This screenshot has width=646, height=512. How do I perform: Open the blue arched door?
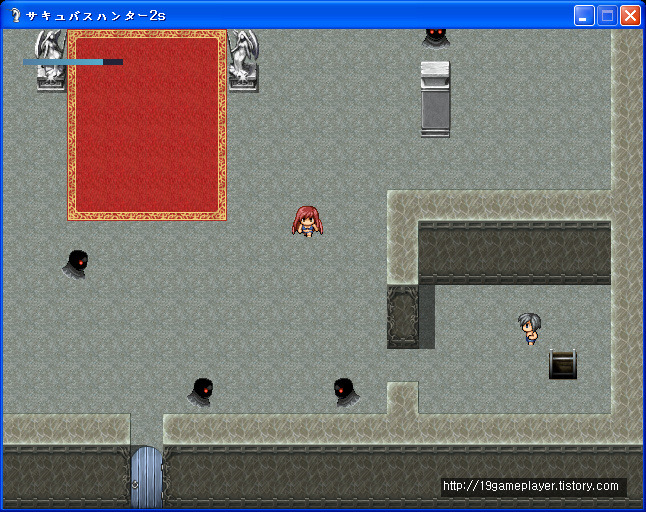click(x=147, y=477)
